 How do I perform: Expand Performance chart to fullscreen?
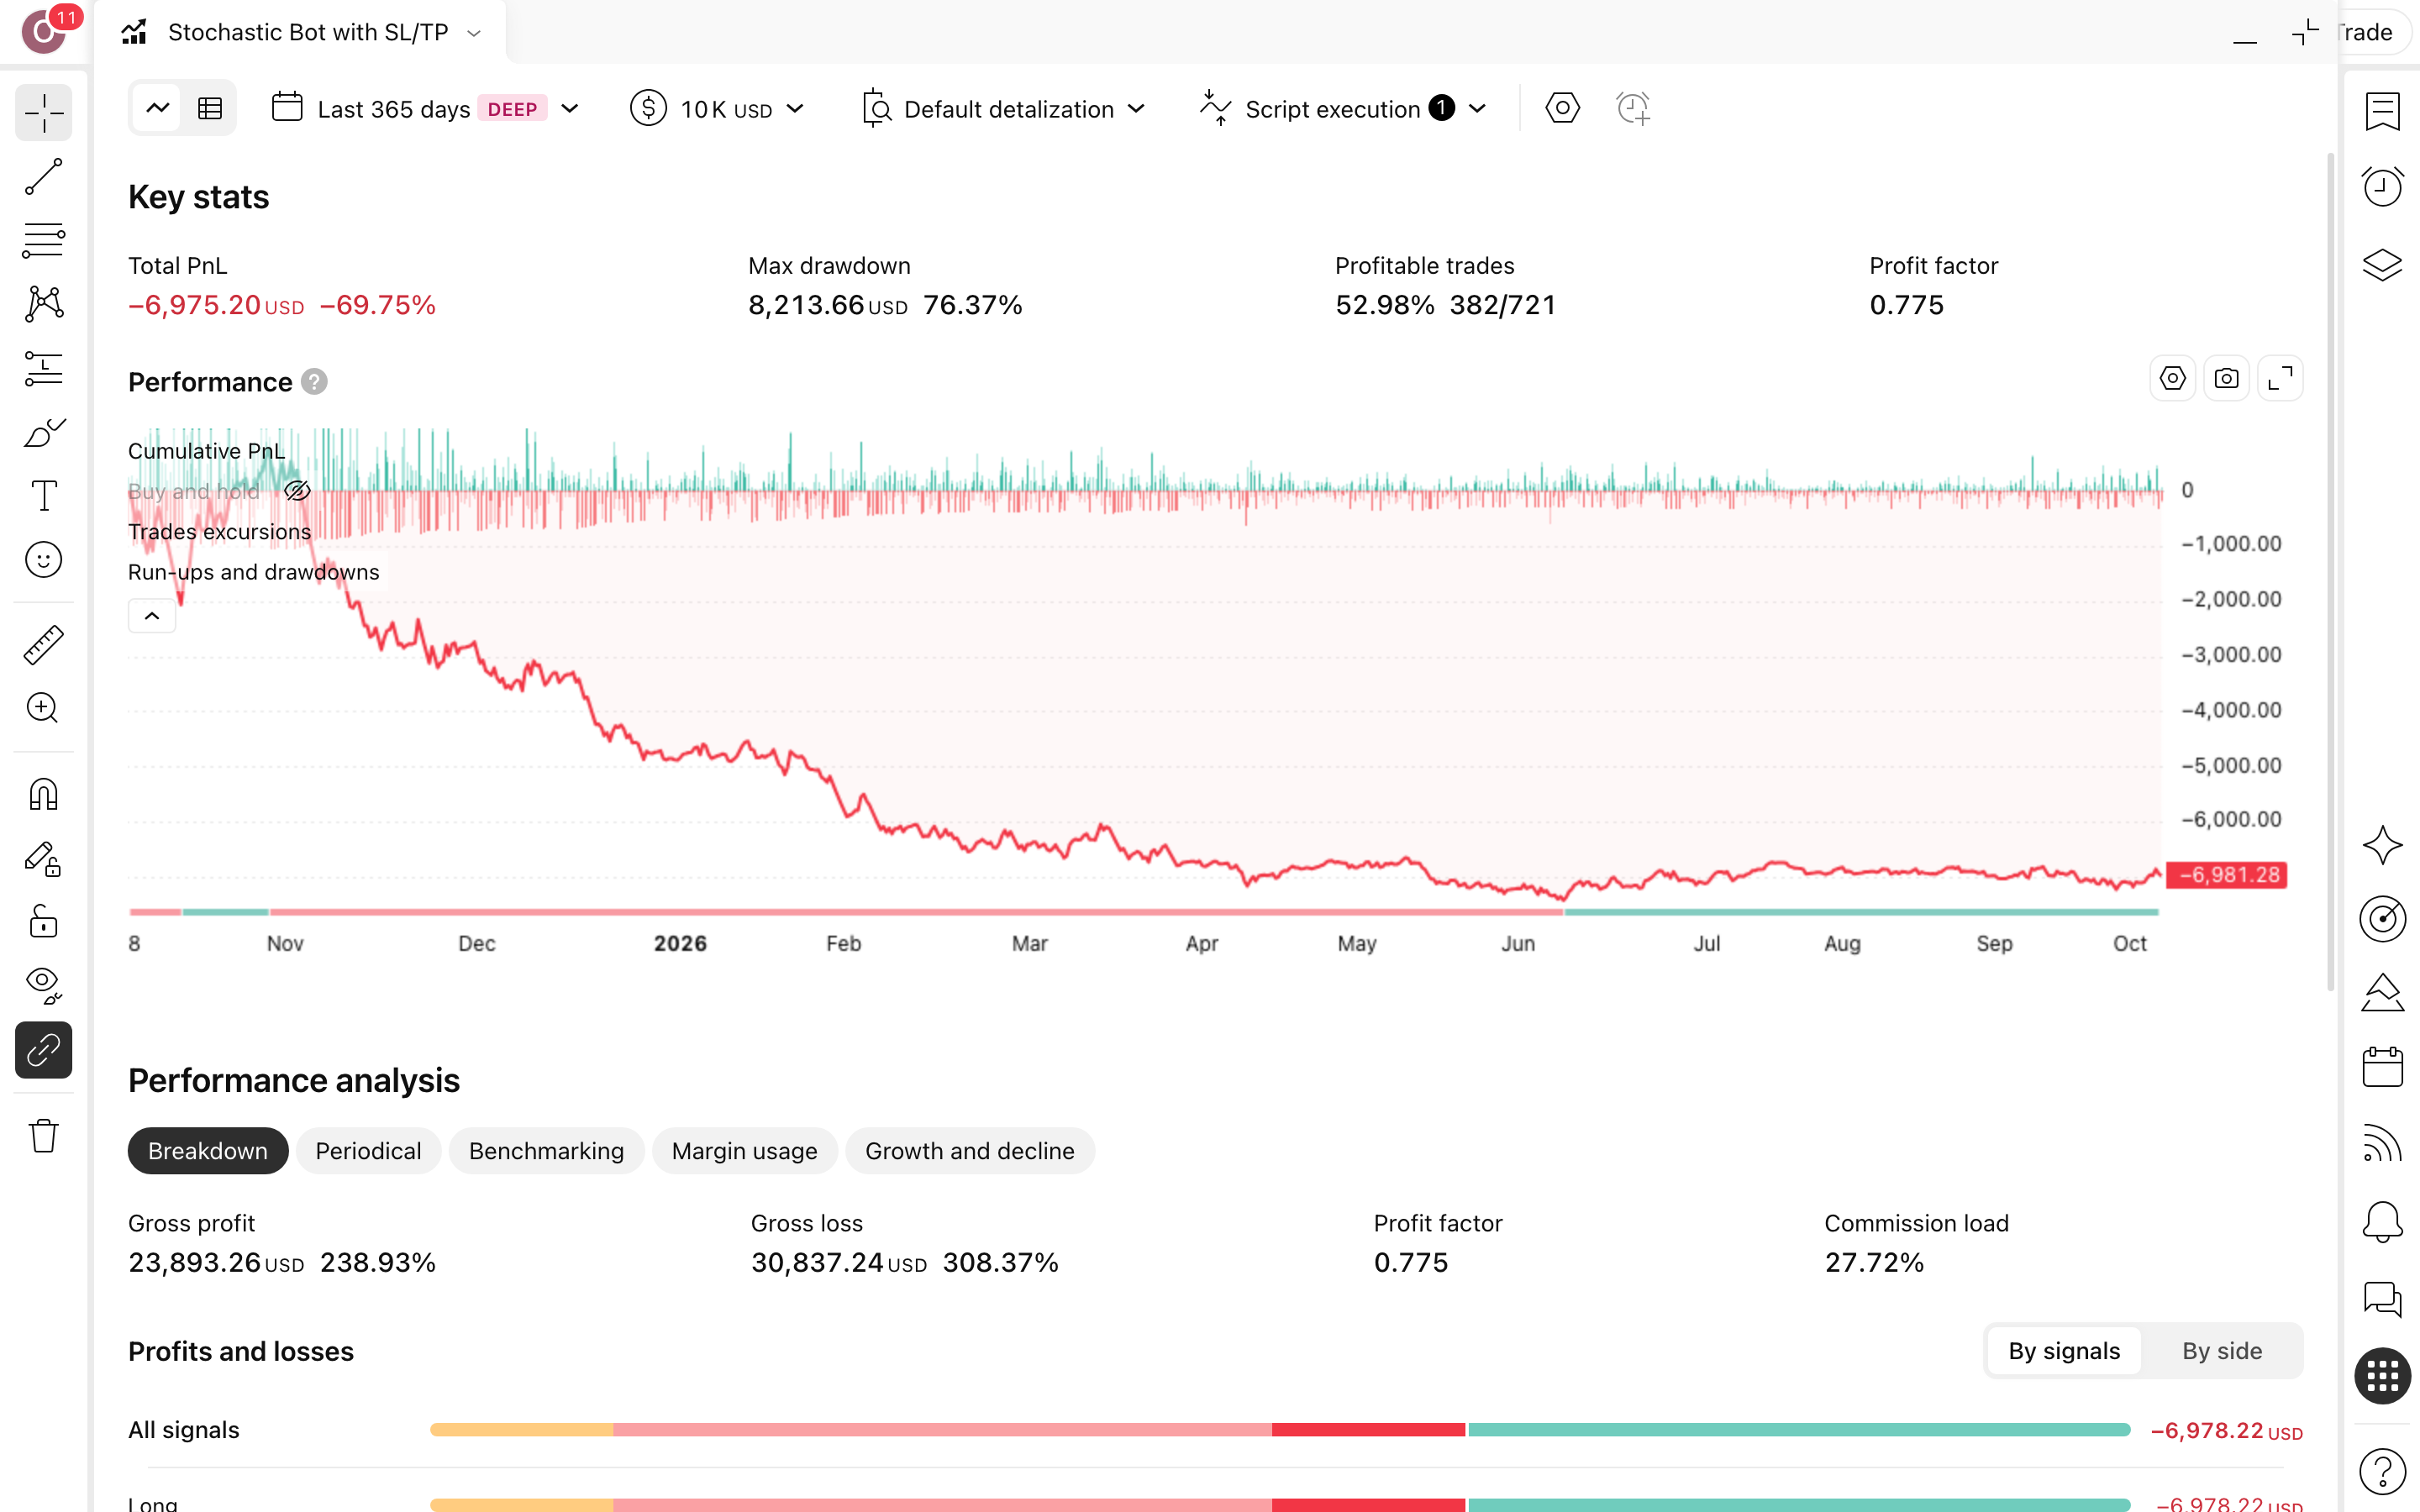tap(2280, 379)
